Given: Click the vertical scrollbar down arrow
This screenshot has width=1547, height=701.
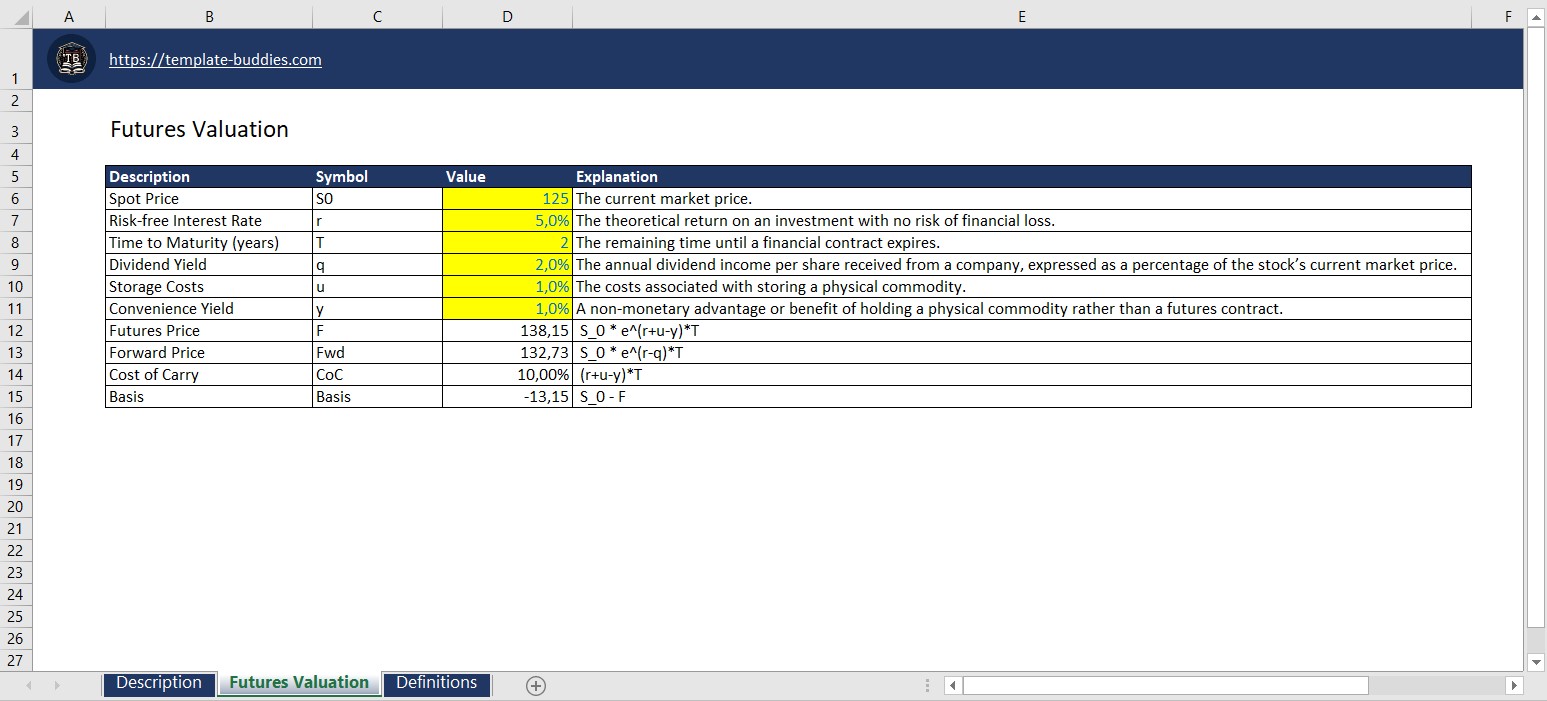Looking at the screenshot, I should click(x=1537, y=662).
